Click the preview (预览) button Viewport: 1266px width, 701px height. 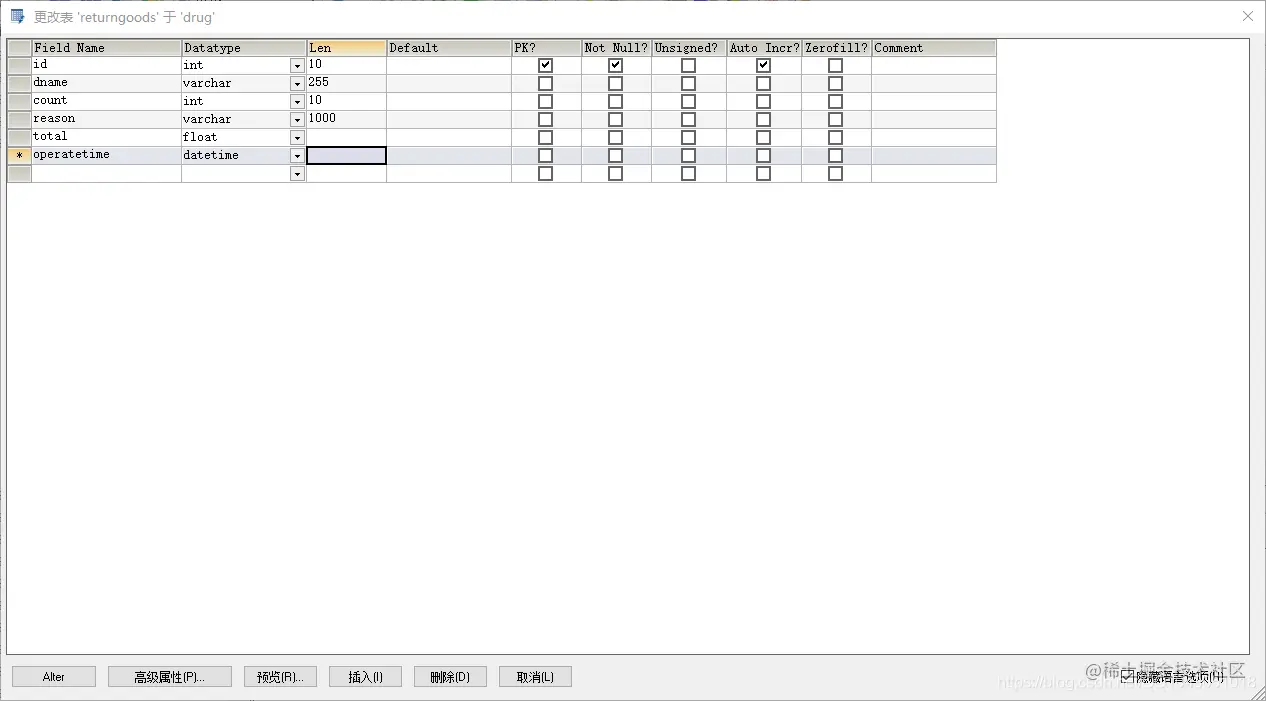pos(280,677)
